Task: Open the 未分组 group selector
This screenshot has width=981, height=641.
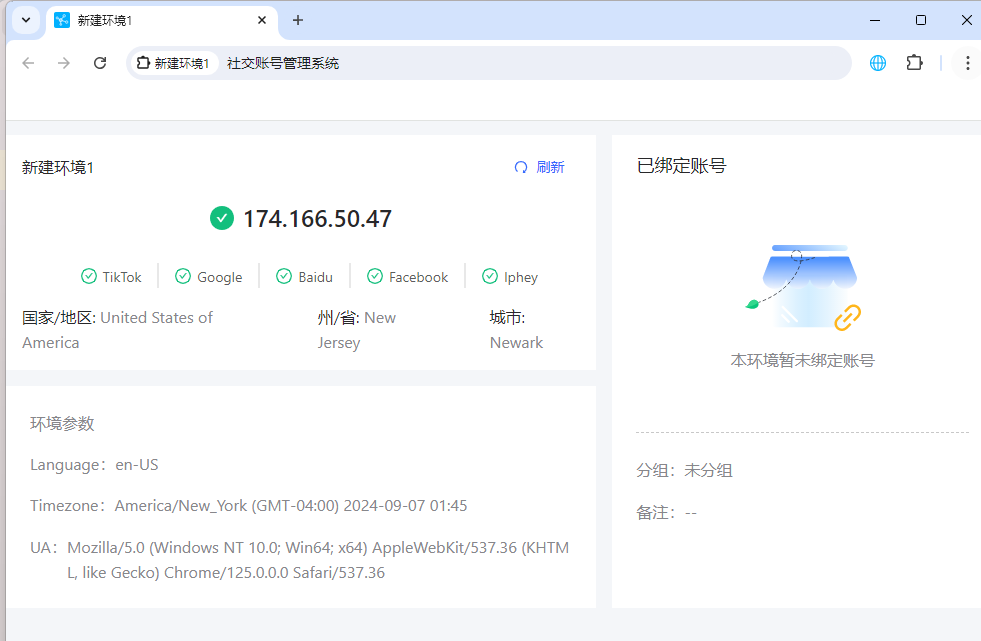Action: (x=708, y=470)
